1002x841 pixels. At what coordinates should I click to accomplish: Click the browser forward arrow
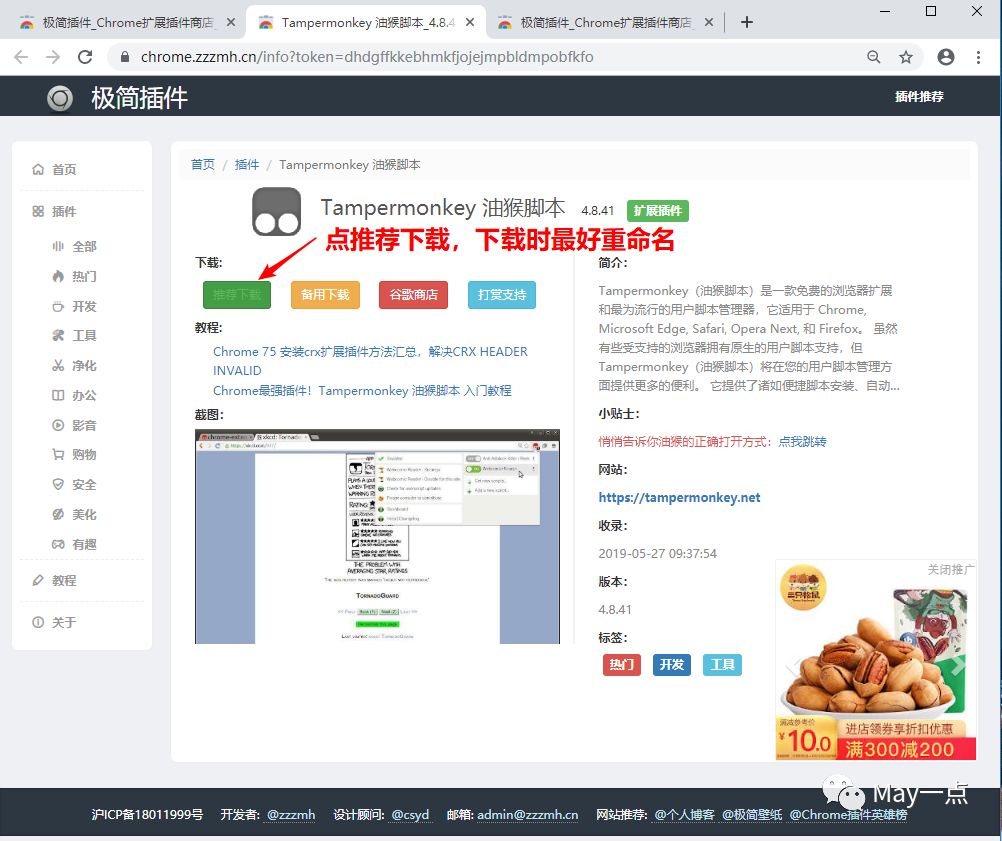pos(53,57)
